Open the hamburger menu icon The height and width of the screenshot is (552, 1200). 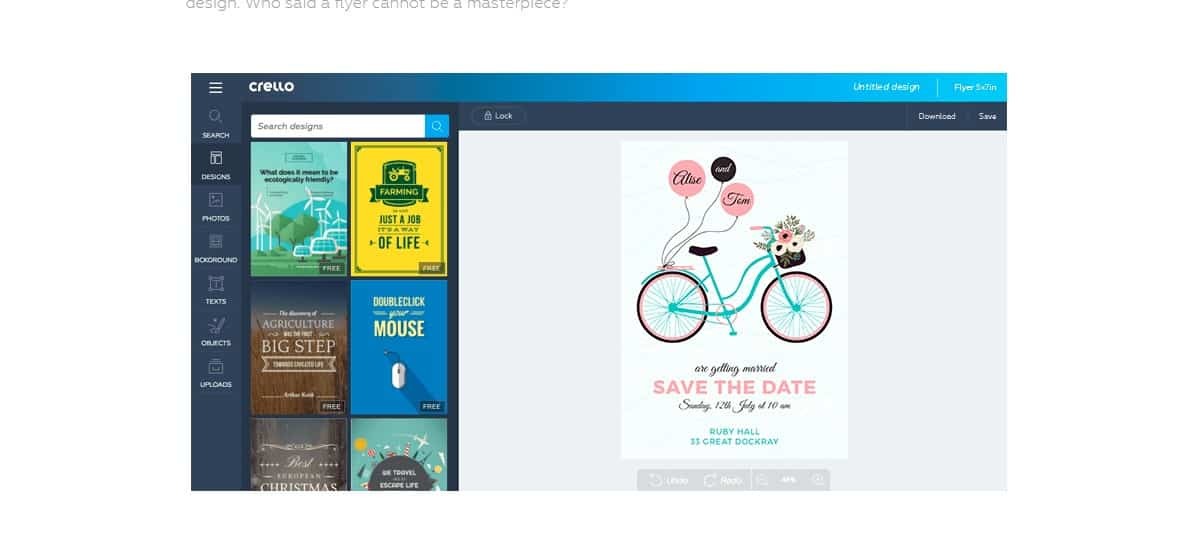pyautogui.click(x=216, y=87)
